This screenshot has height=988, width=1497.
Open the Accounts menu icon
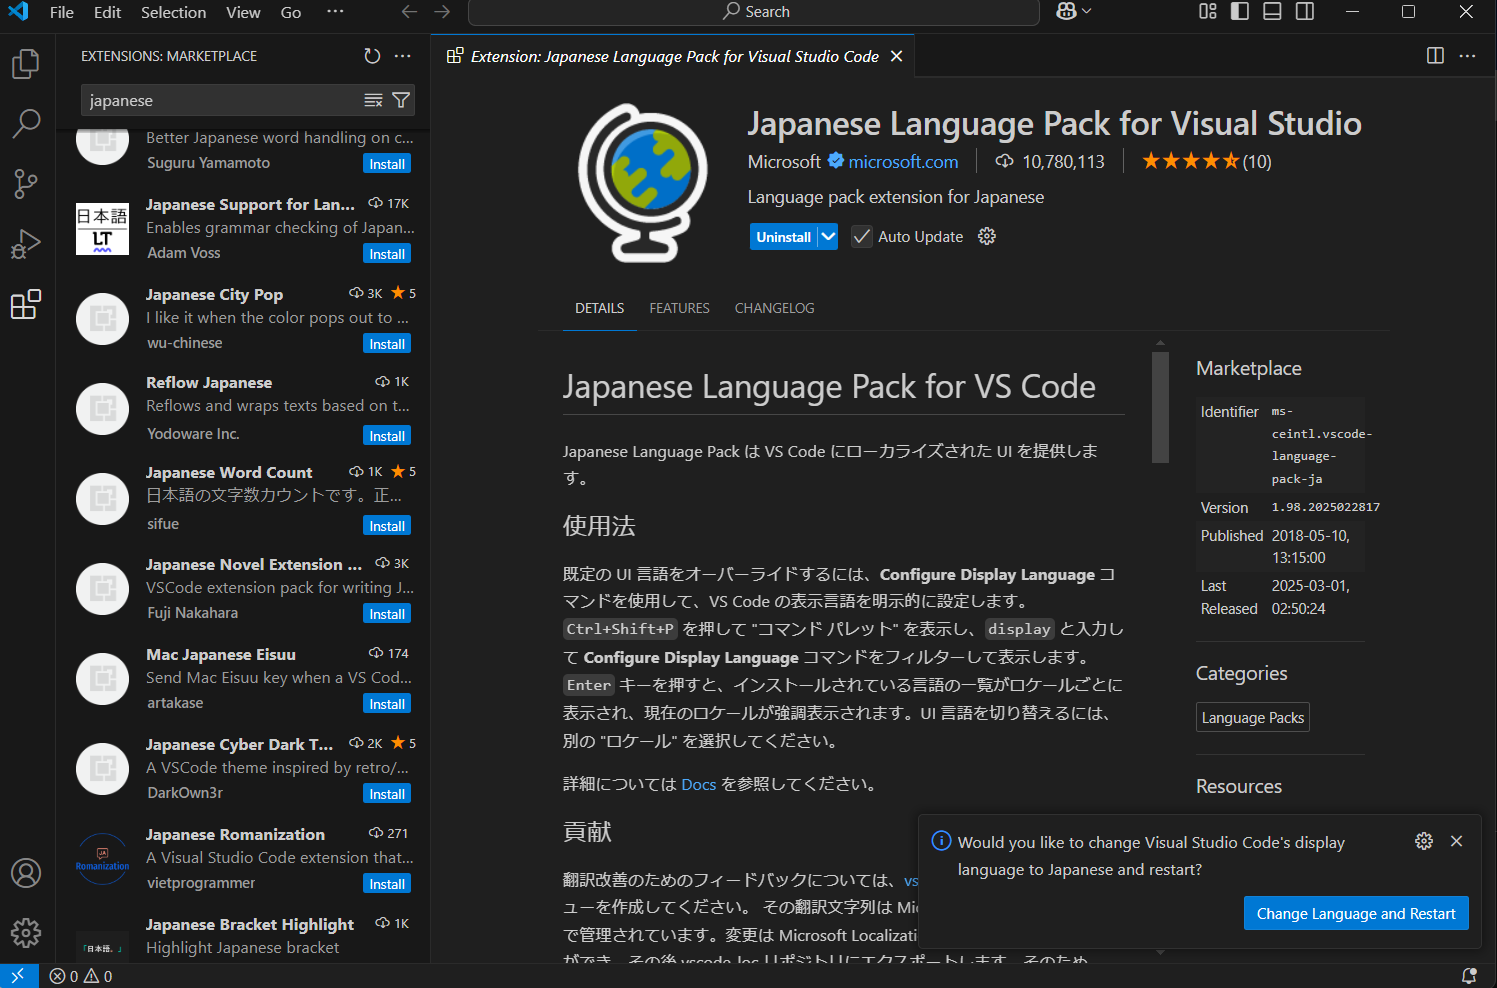(x=26, y=873)
